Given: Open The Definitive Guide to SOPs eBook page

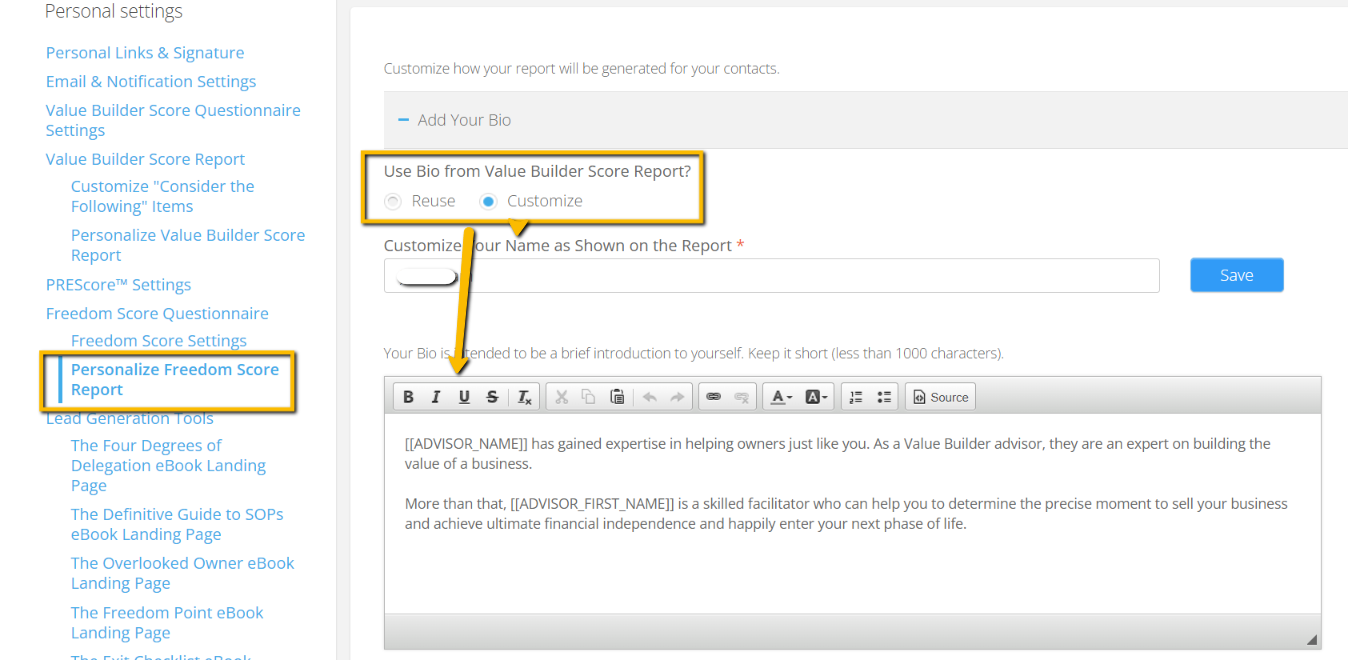Looking at the screenshot, I should (x=177, y=524).
